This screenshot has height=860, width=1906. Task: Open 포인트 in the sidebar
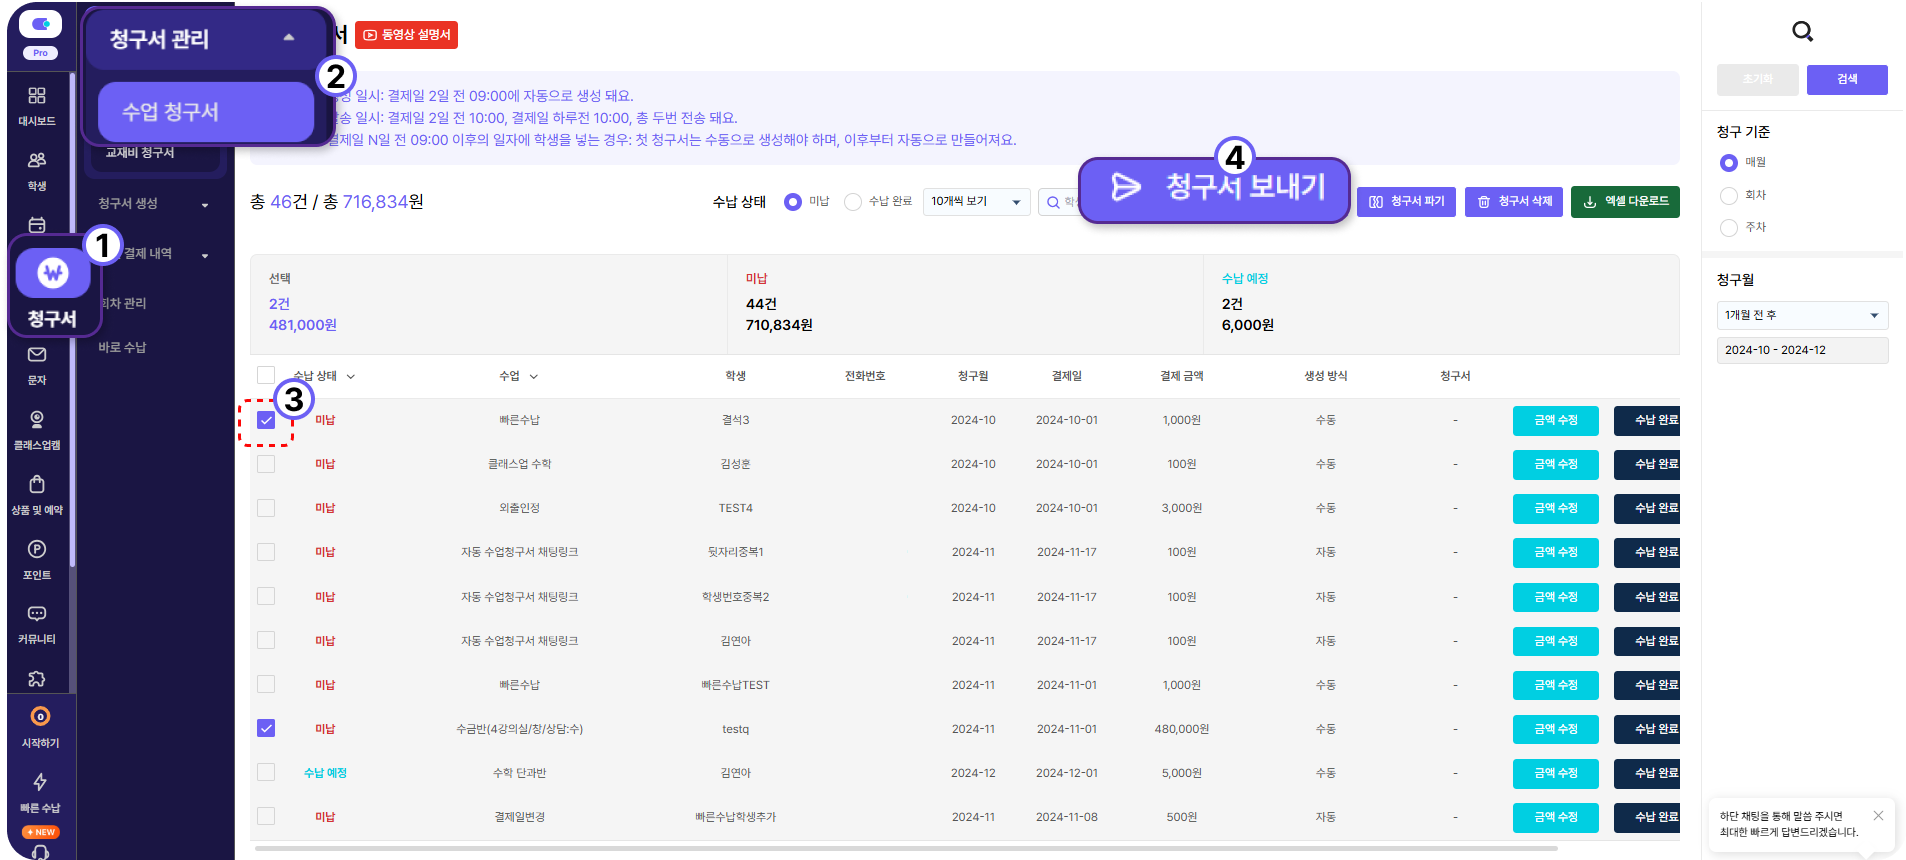click(37, 559)
